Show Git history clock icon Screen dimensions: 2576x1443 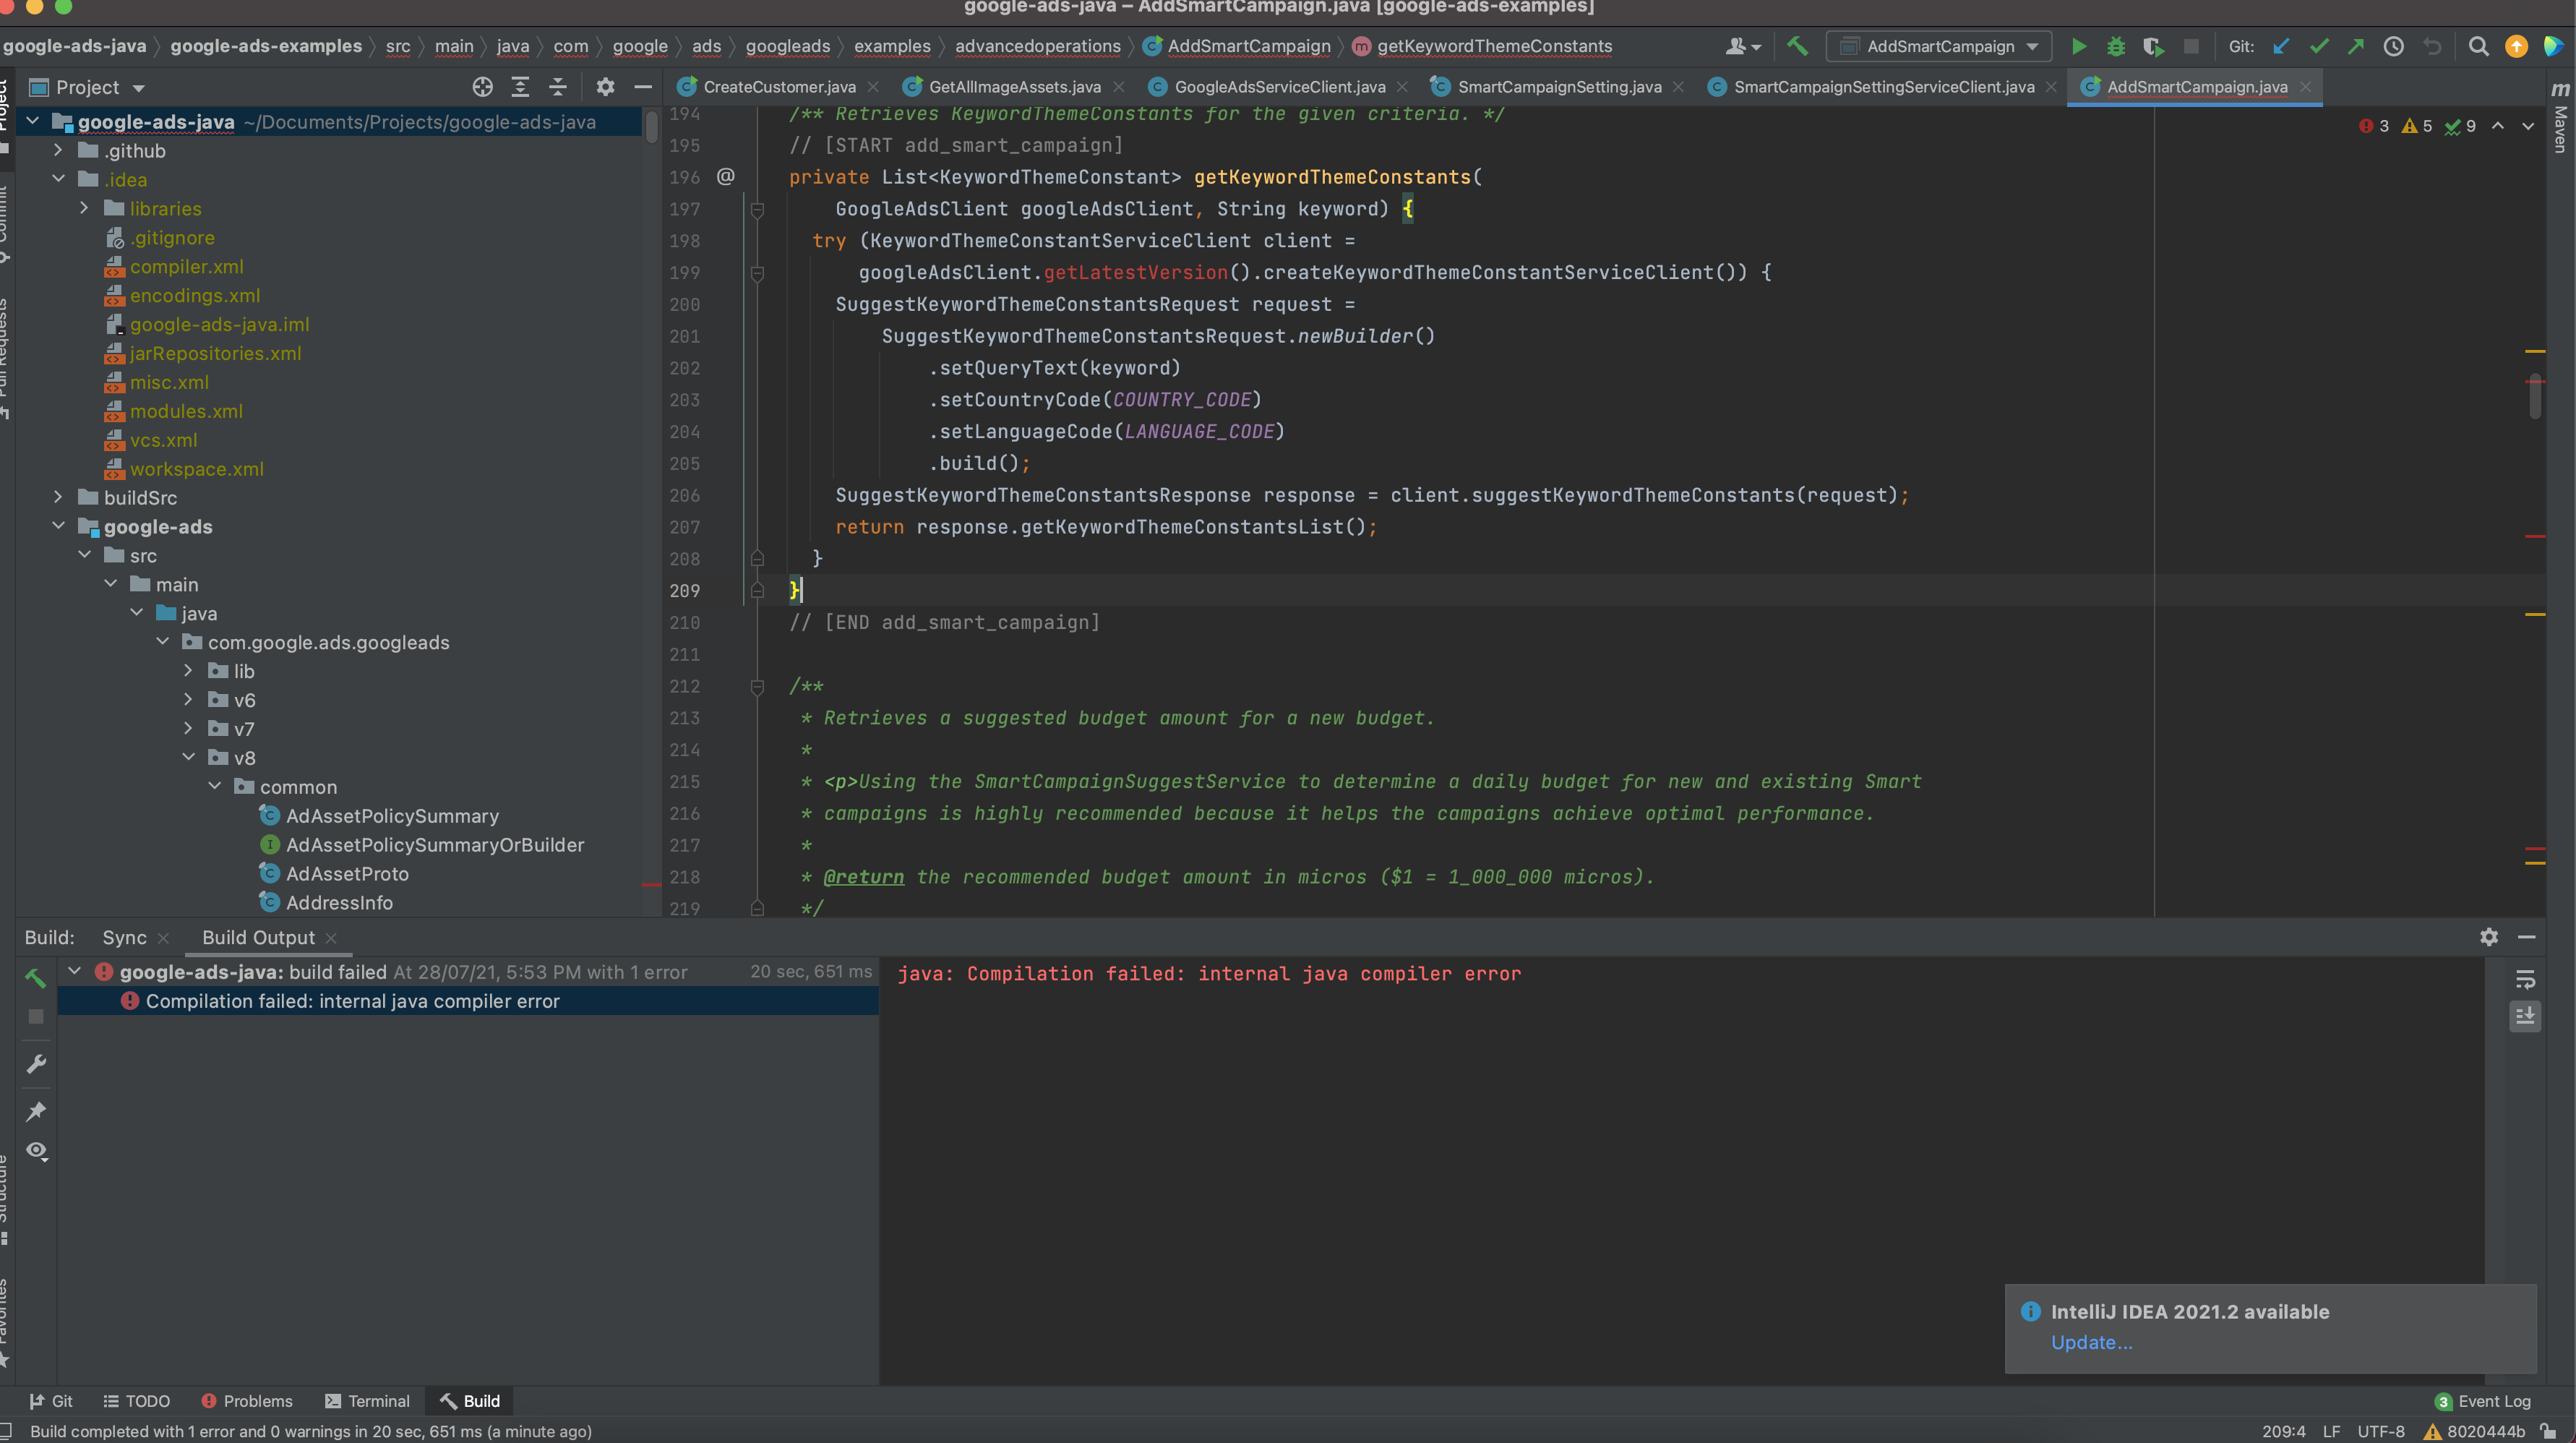2393,46
